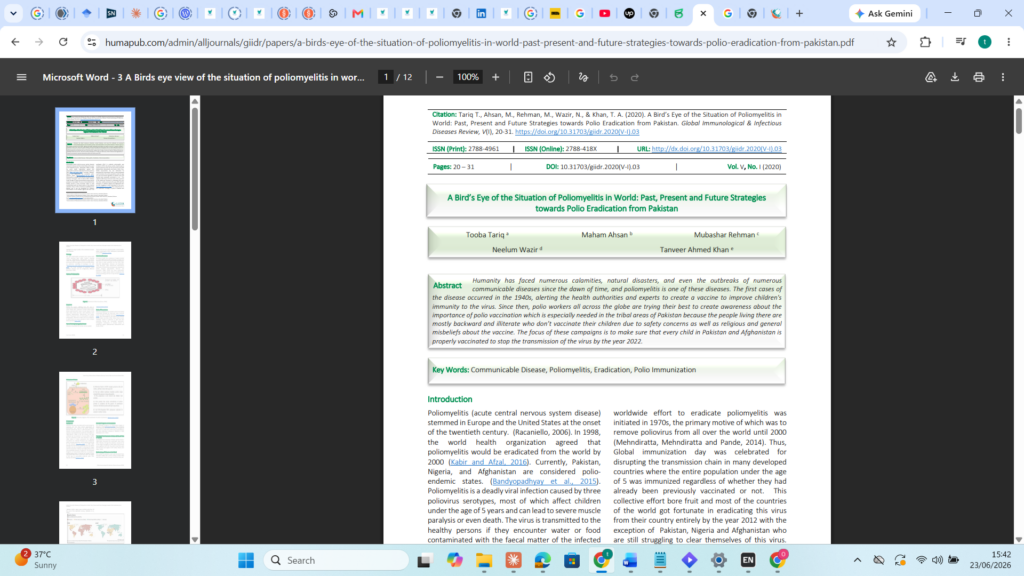Open Microsoft Store from taskbar

coord(571,560)
